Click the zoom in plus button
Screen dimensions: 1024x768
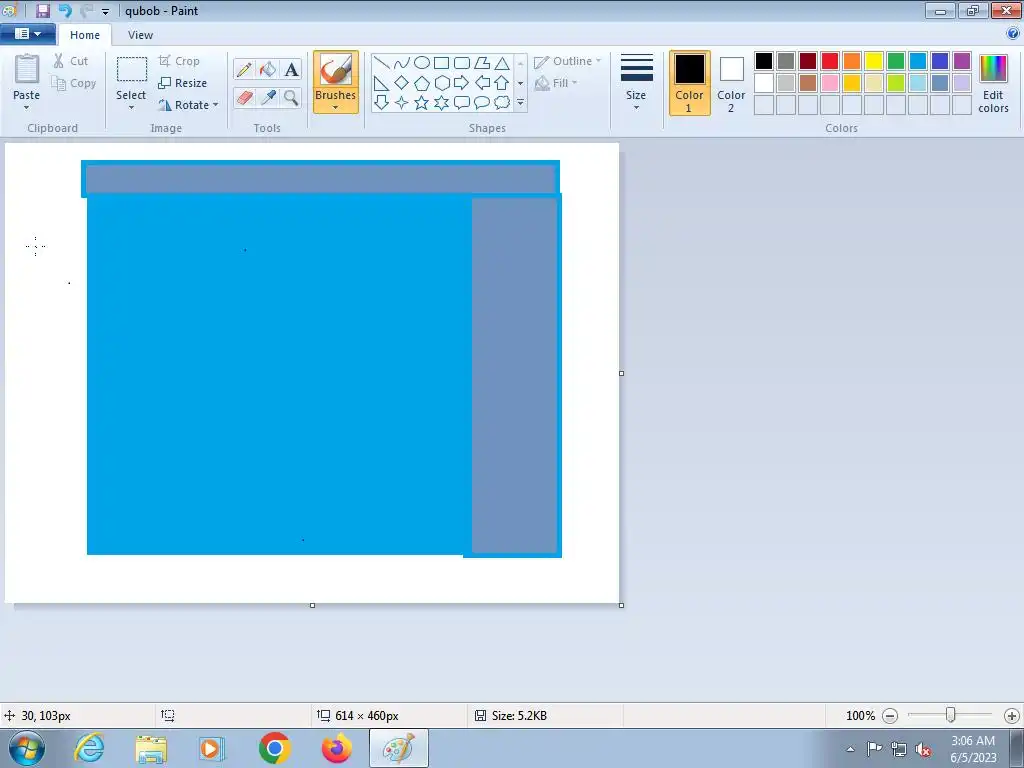coord(1012,716)
